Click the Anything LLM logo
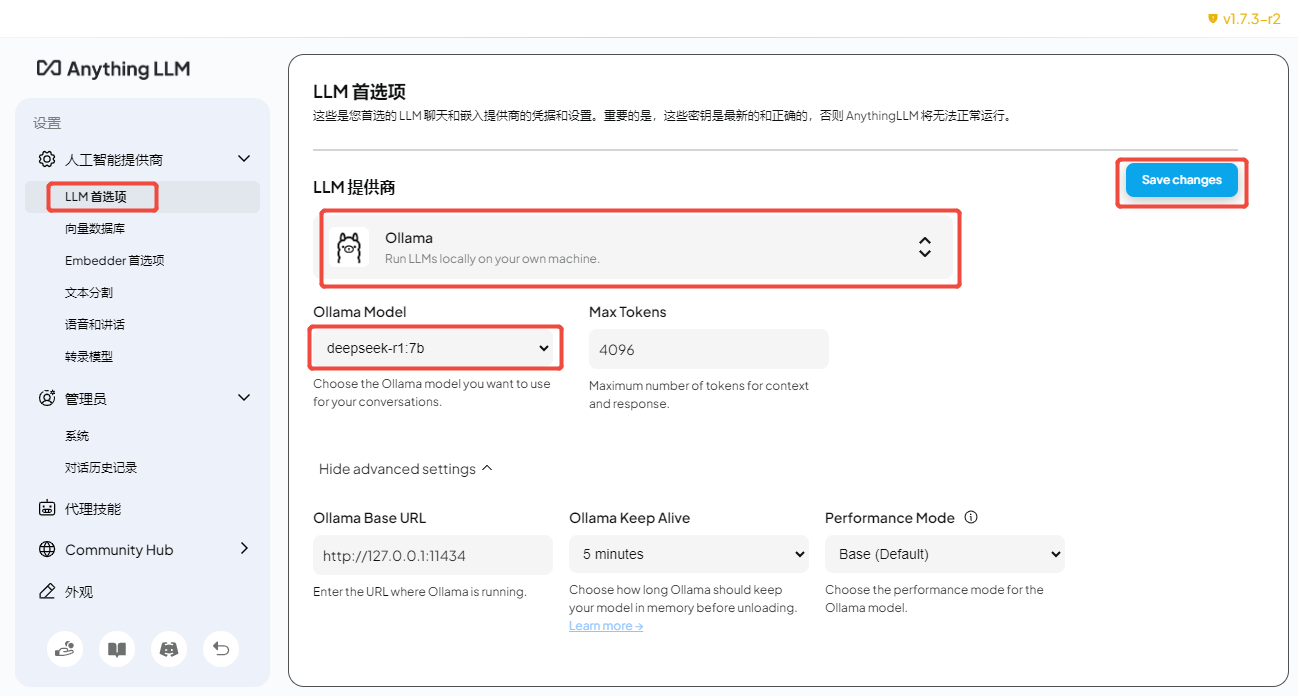This screenshot has width=1298, height=696. [113, 69]
